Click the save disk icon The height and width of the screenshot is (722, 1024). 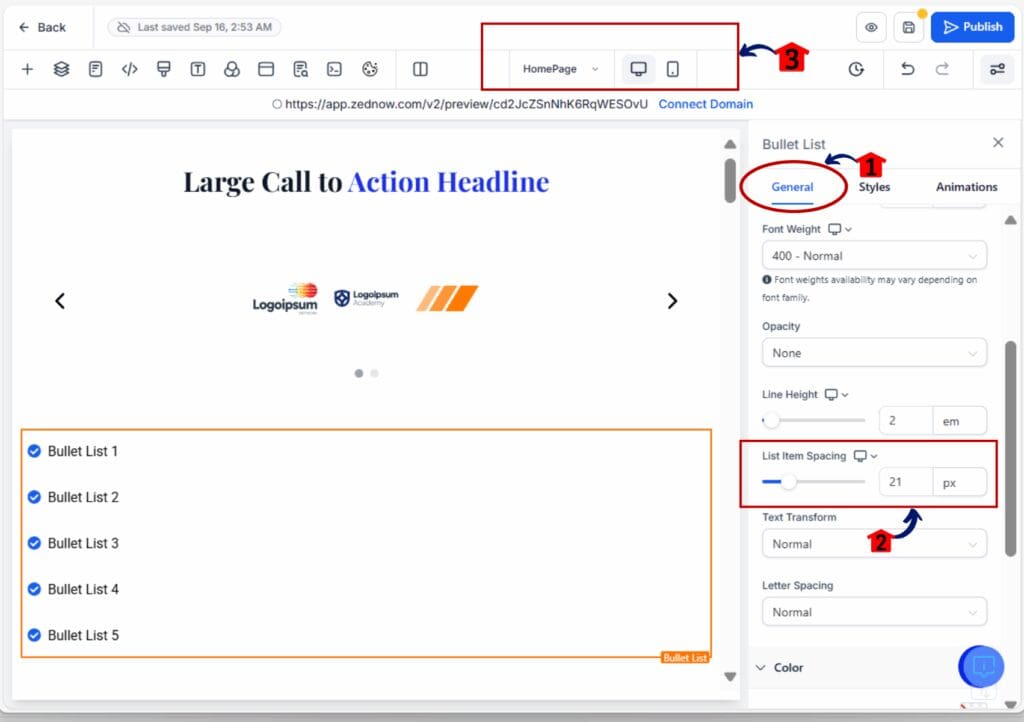coord(908,28)
